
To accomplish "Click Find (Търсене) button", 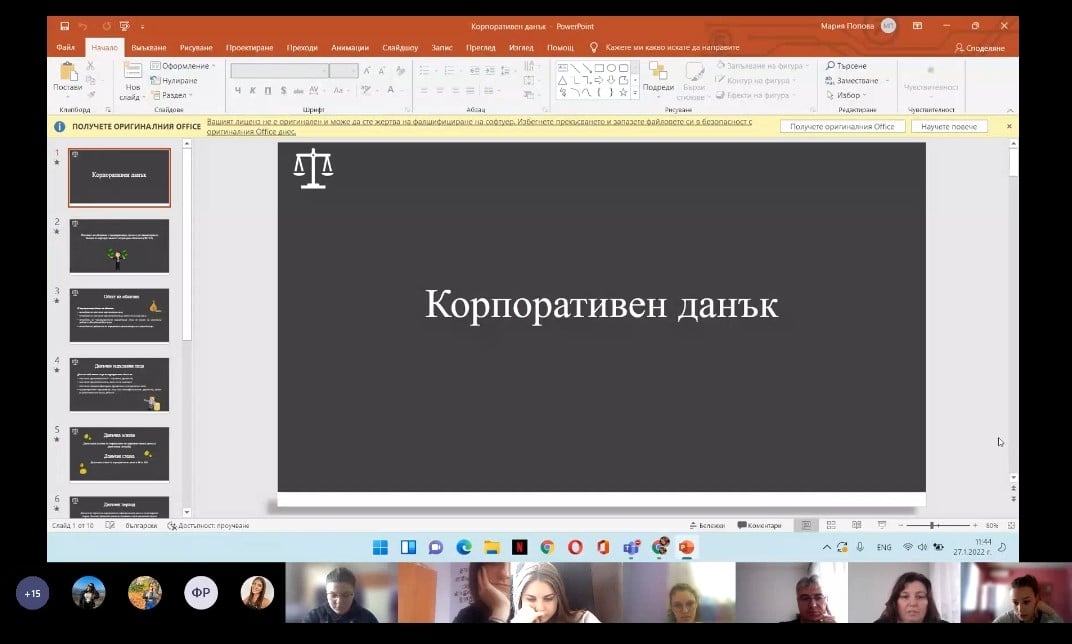I will (846, 66).
